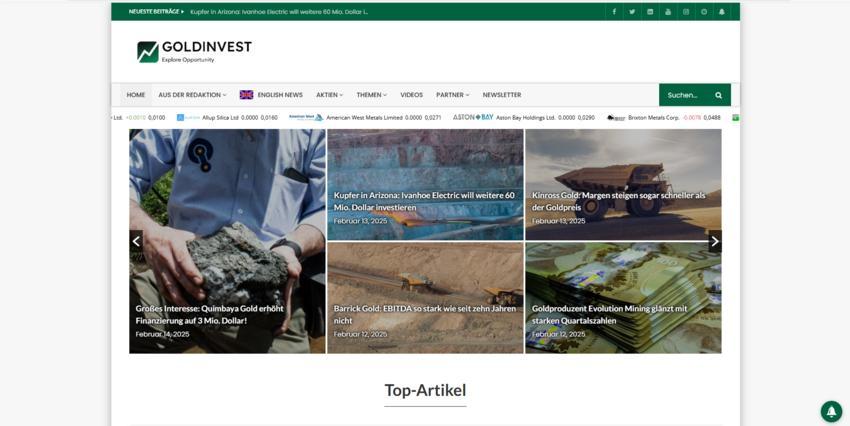The height and width of the screenshot is (426, 850).
Task: Click date Februar 12, 2025 under Barrick article
Action: (360, 334)
